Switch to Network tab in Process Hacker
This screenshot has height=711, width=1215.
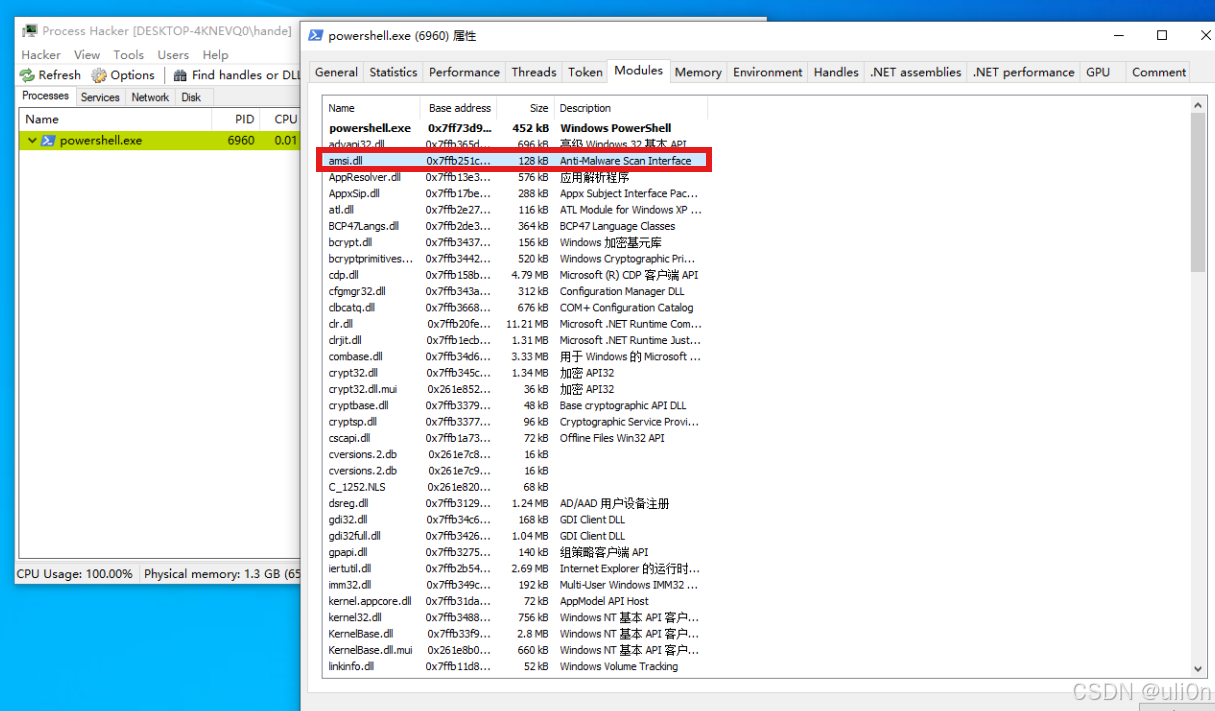point(150,97)
